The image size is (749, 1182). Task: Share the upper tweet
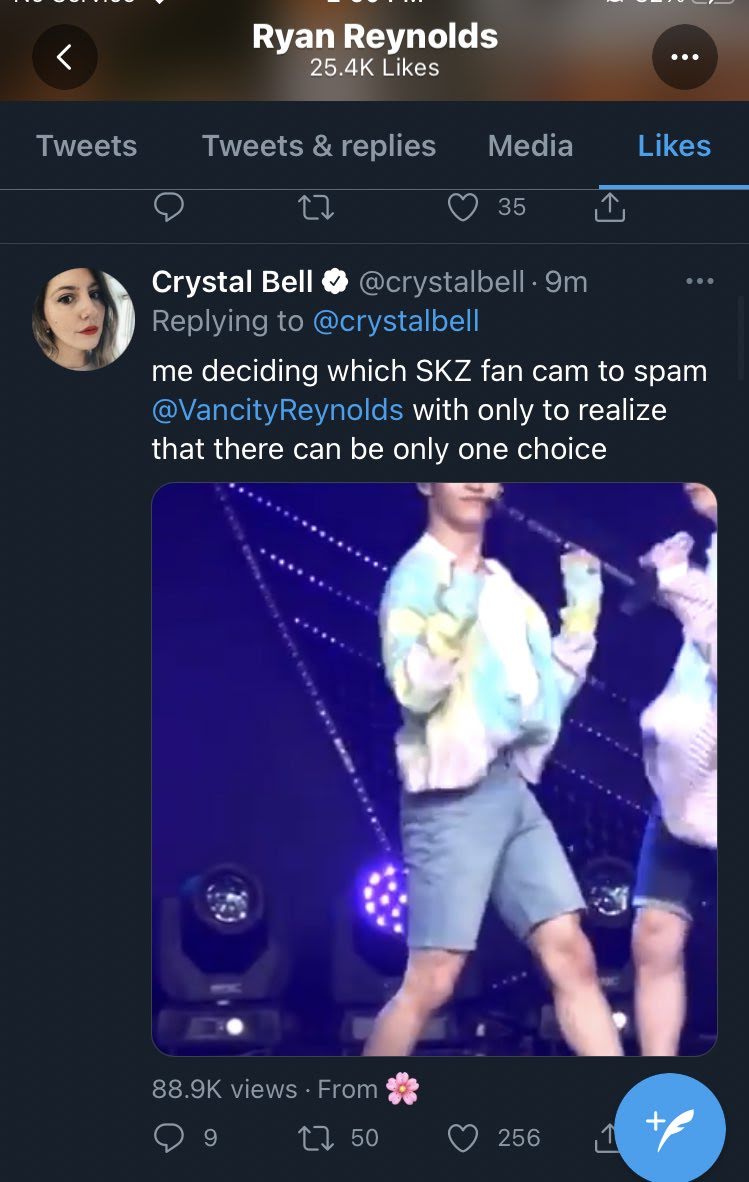pyautogui.click(x=610, y=207)
